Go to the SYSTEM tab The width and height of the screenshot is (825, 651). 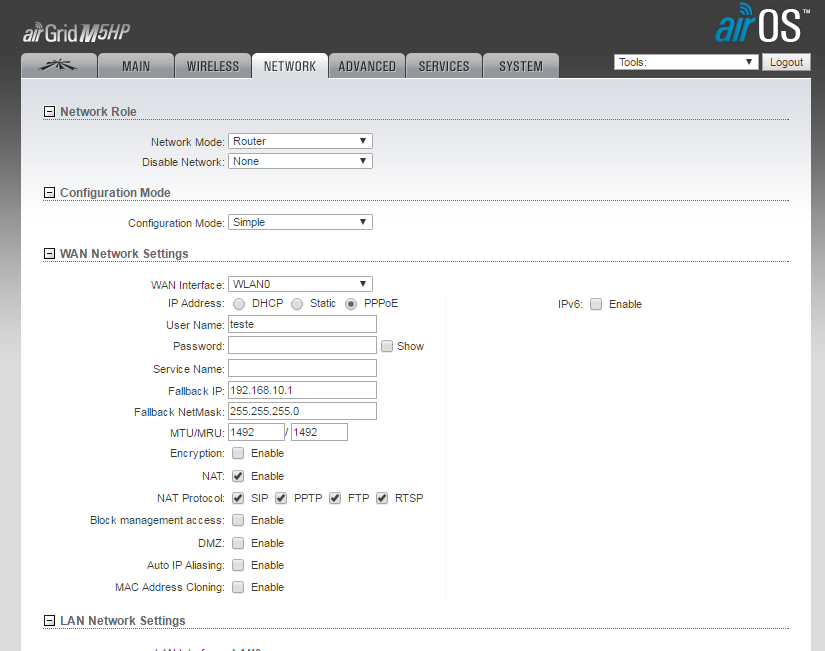pos(521,66)
